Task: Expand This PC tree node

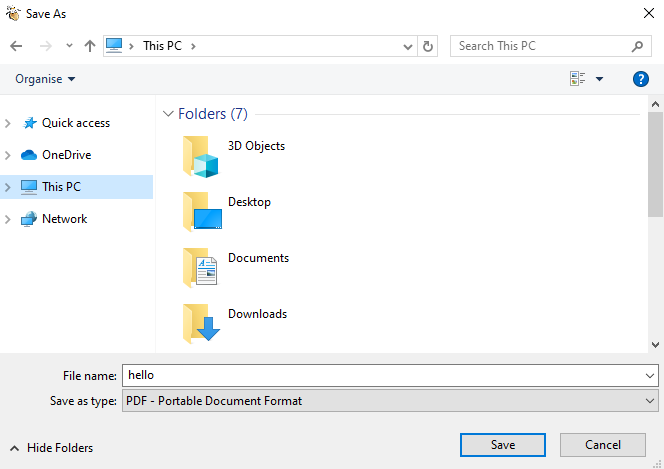Action: [x=8, y=187]
